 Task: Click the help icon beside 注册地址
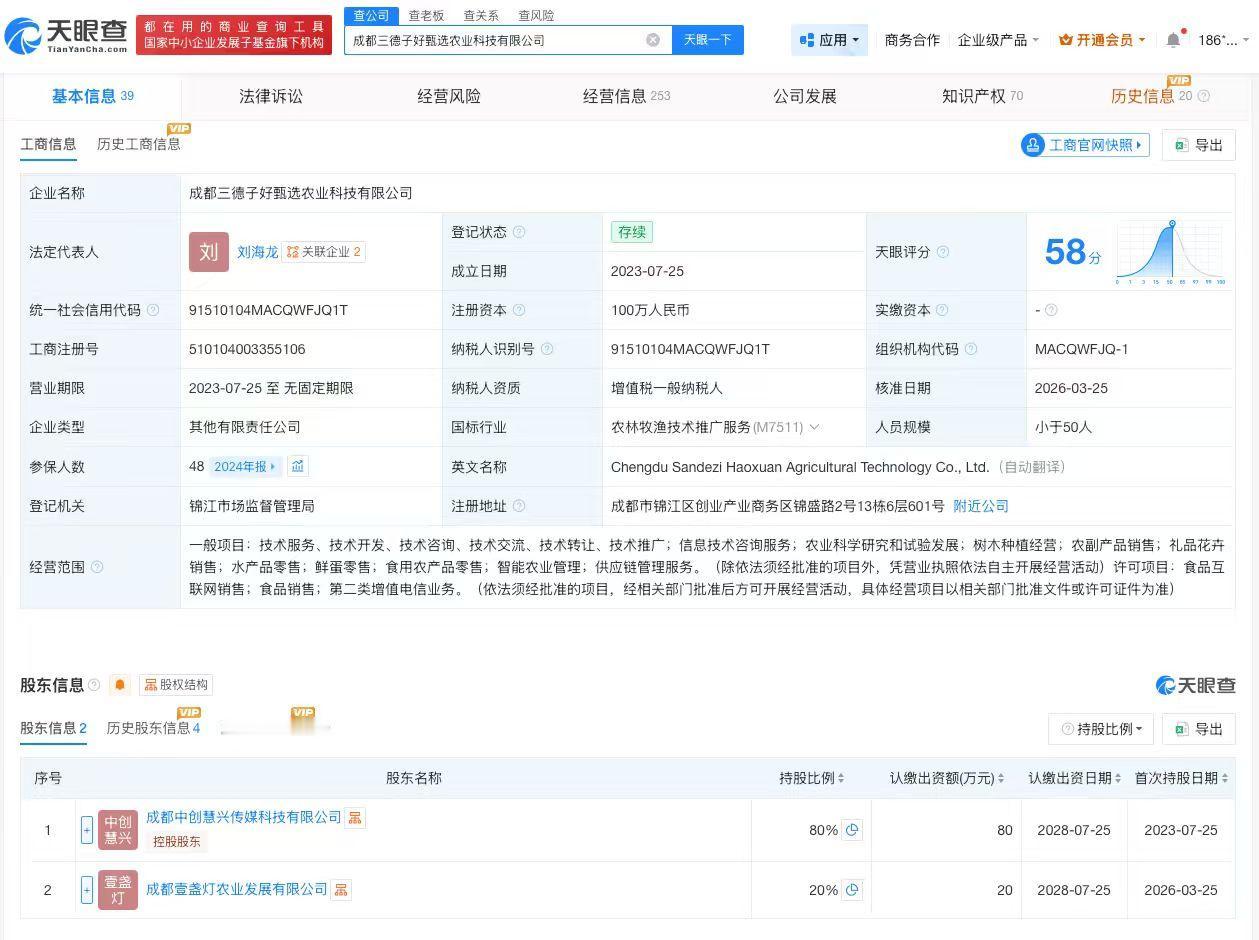[x=519, y=506]
